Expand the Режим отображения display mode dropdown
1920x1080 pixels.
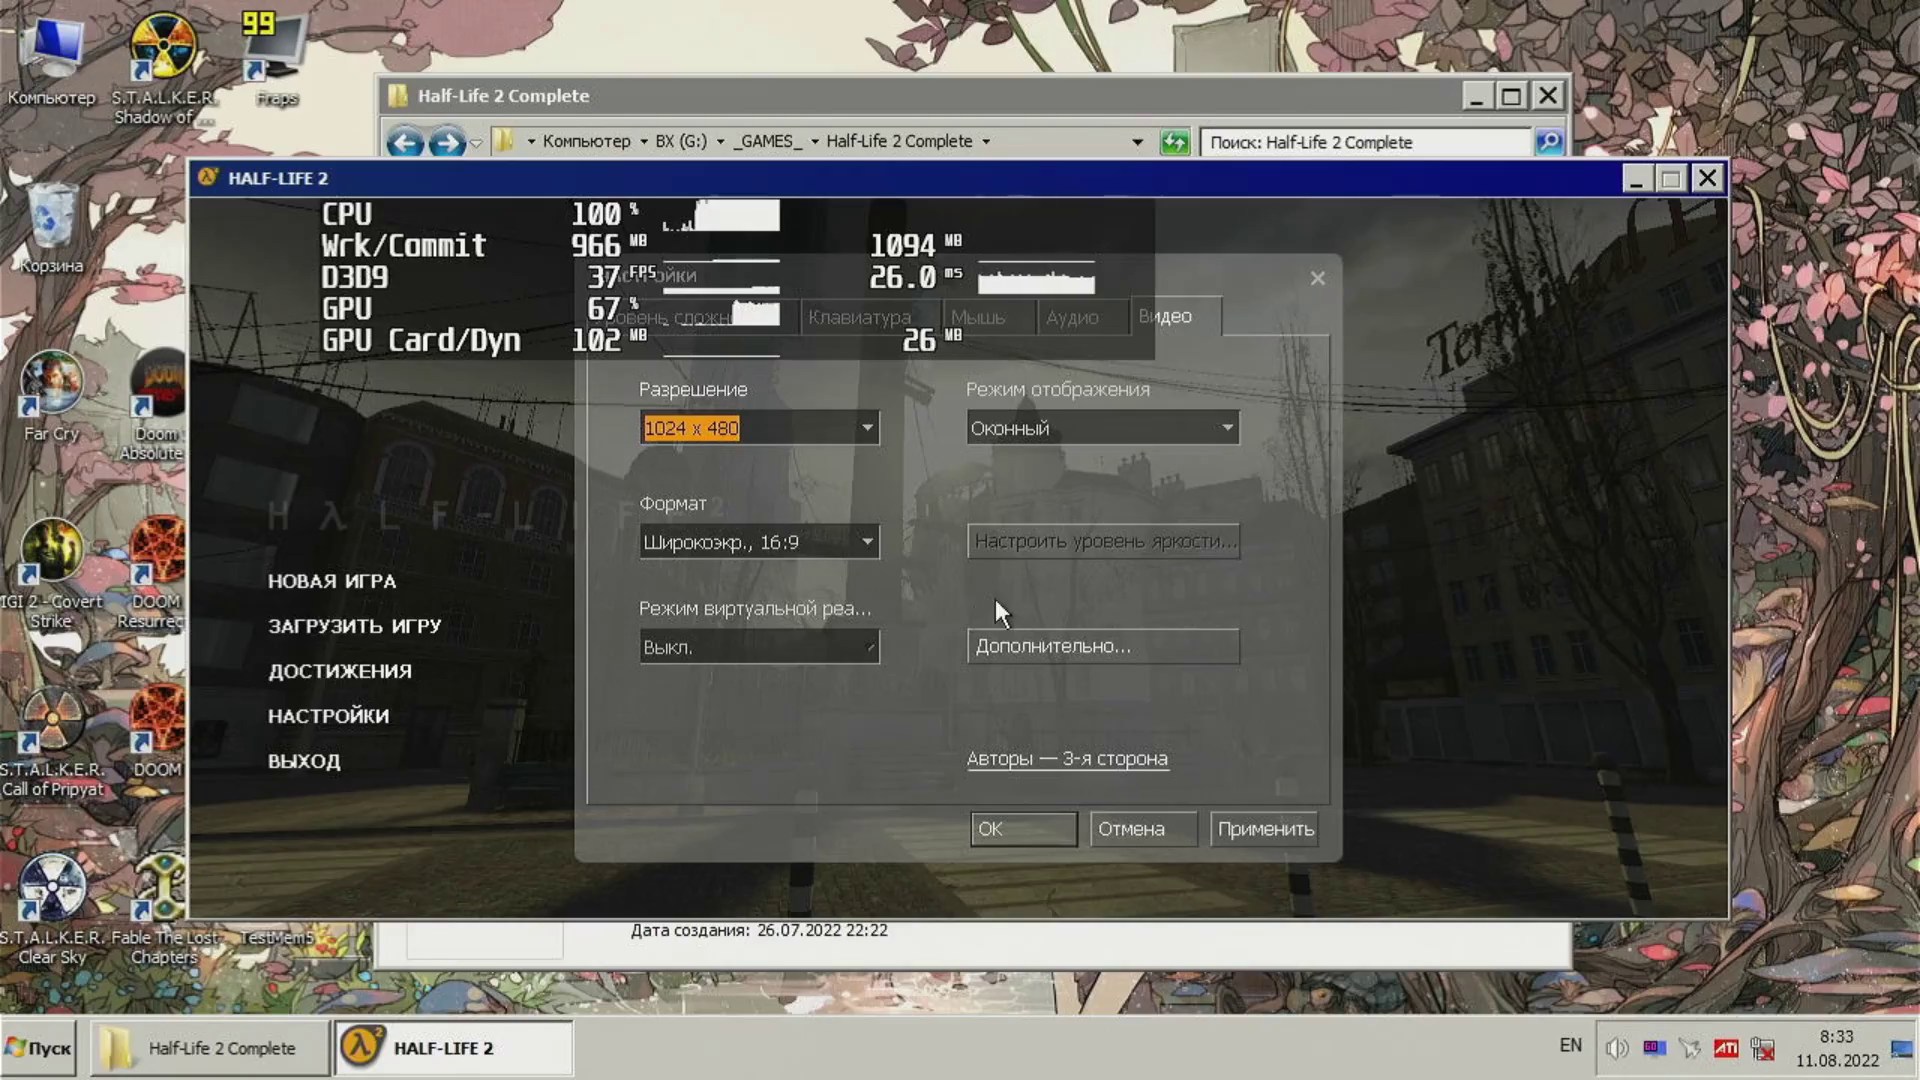1227,428
